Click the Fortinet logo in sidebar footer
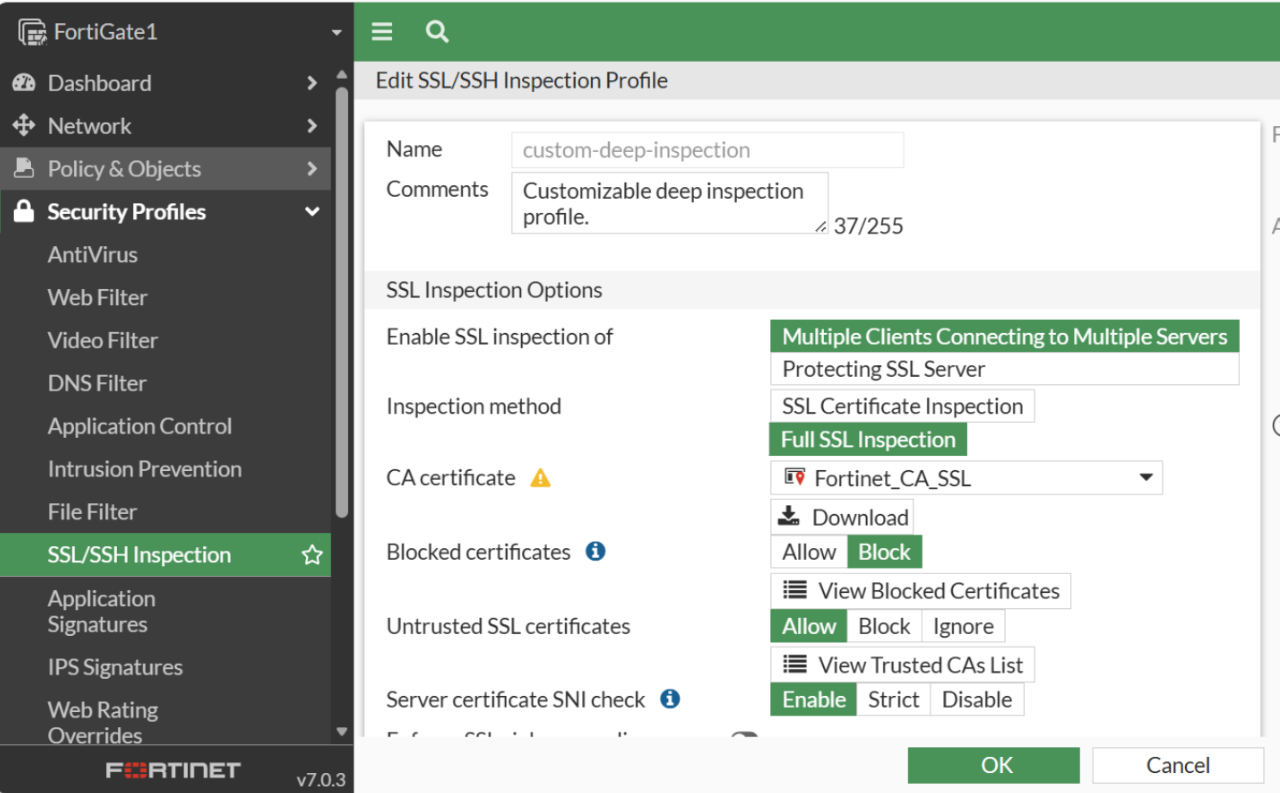Viewport: 1280px width, 793px height. tap(173, 770)
